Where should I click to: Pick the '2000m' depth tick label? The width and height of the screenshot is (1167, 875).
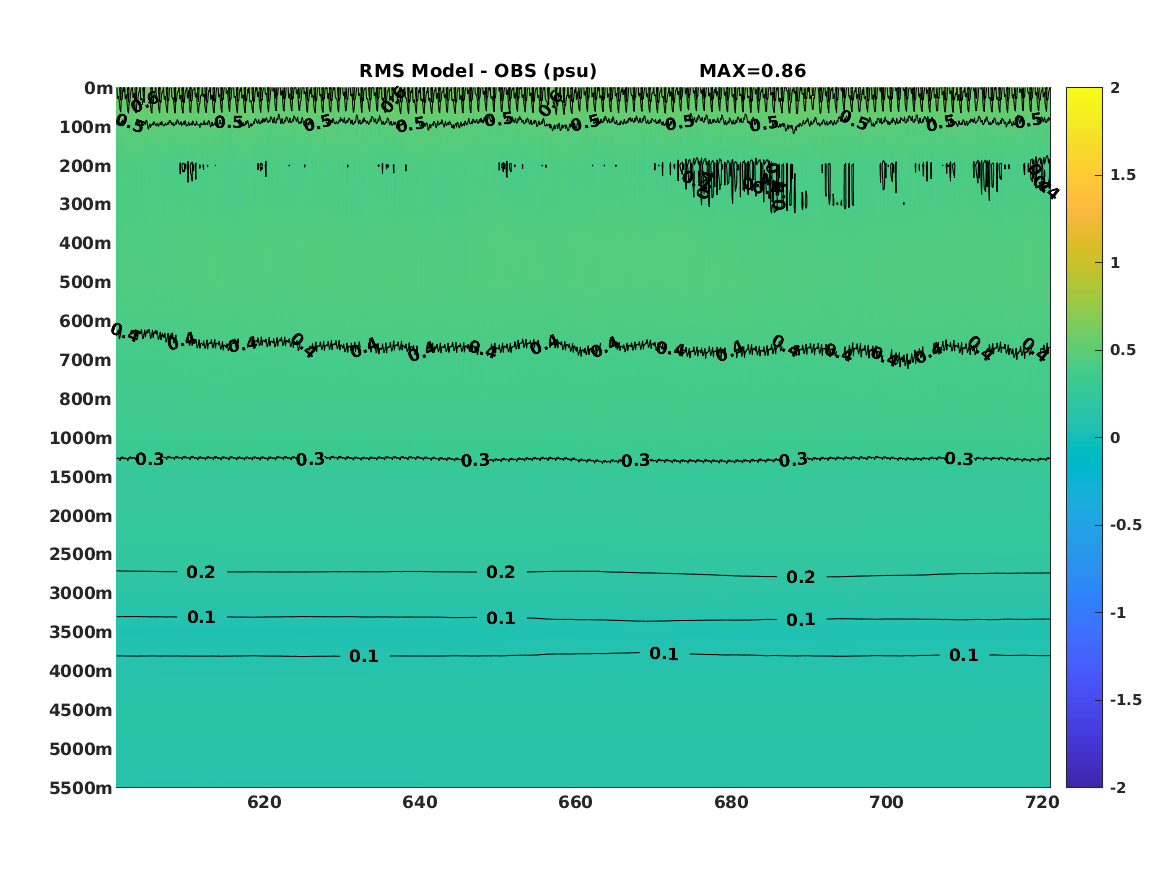point(80,516)
